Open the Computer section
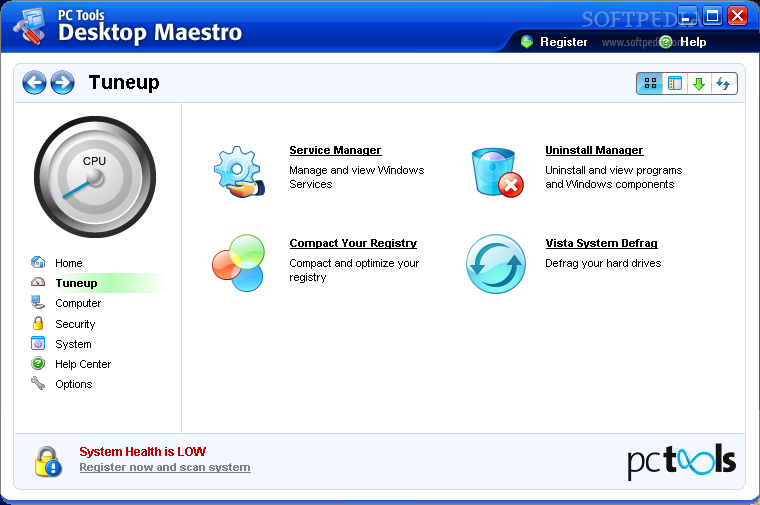Viewport: 760px width, 505px height. 78,303
